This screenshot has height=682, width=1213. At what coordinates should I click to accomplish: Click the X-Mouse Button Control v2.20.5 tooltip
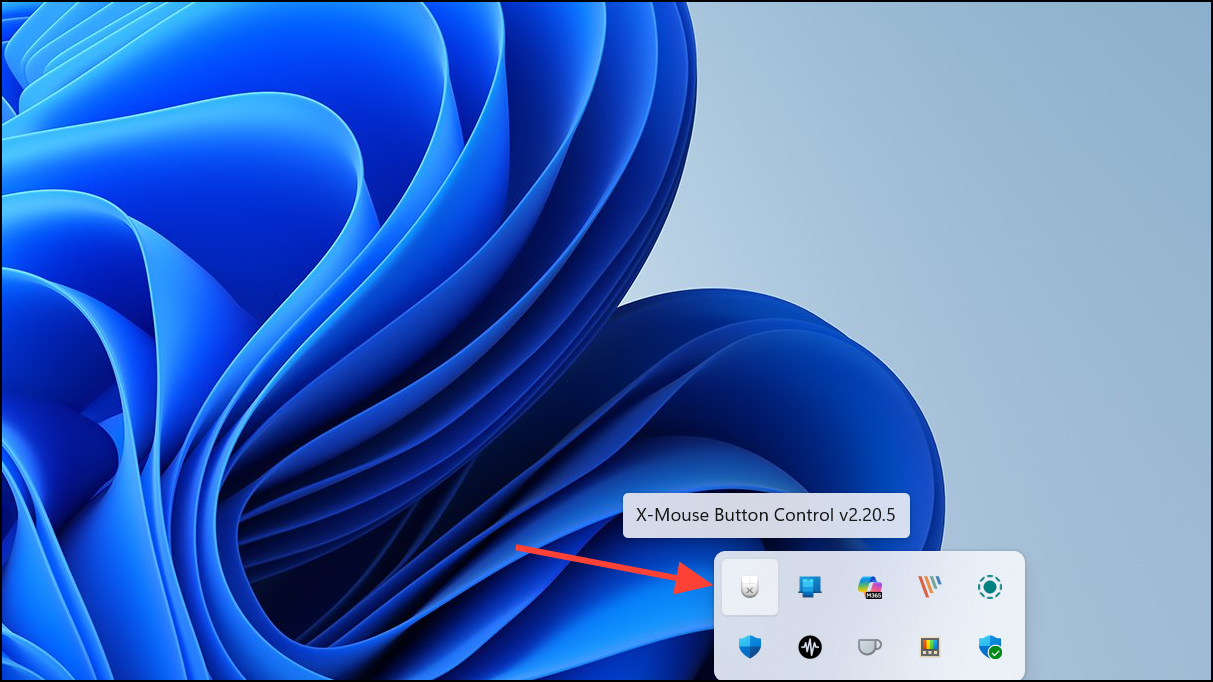766,515
